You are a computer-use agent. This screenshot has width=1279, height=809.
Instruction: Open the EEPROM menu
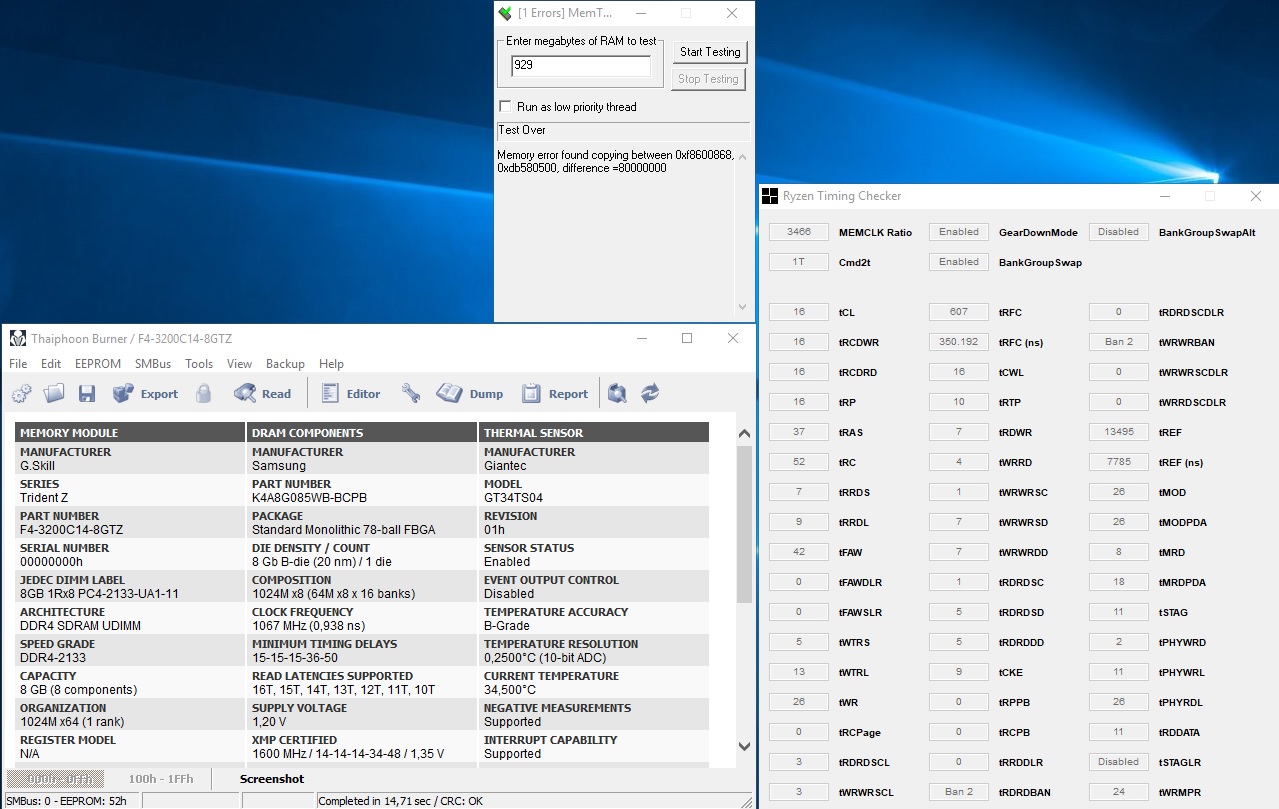coord(98,364)
